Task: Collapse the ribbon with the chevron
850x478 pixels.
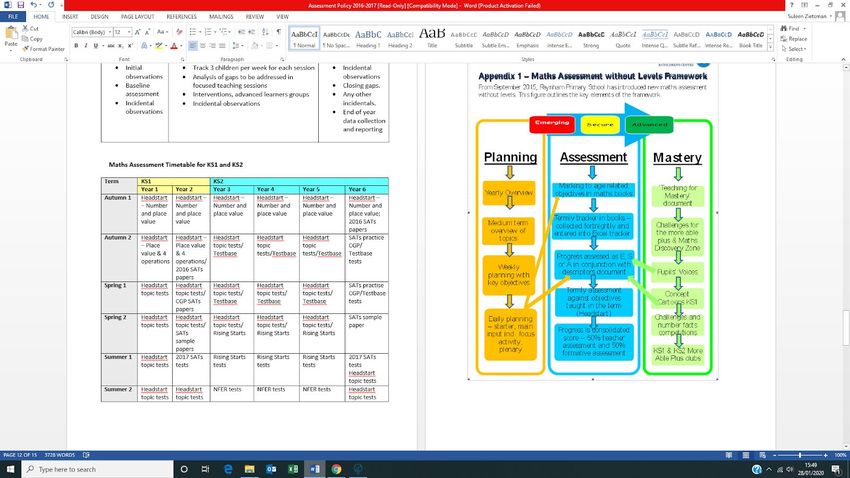Action: (x=843, y=59)
